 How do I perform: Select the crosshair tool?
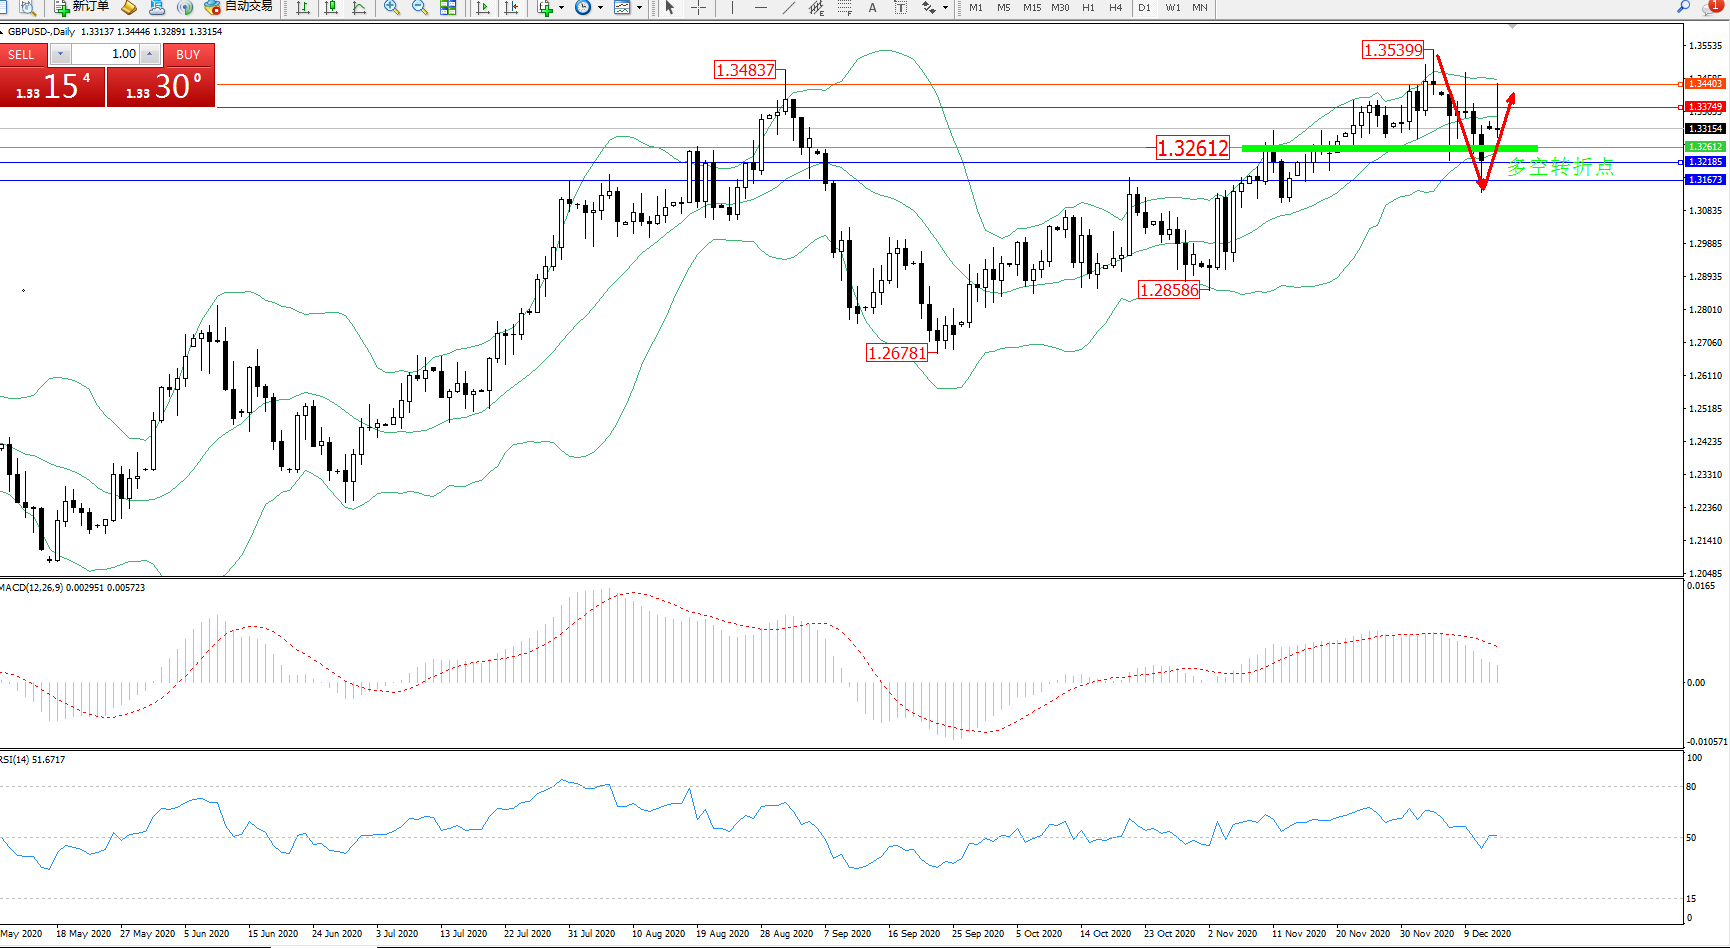pyautogui.click(x=698, y=8)
